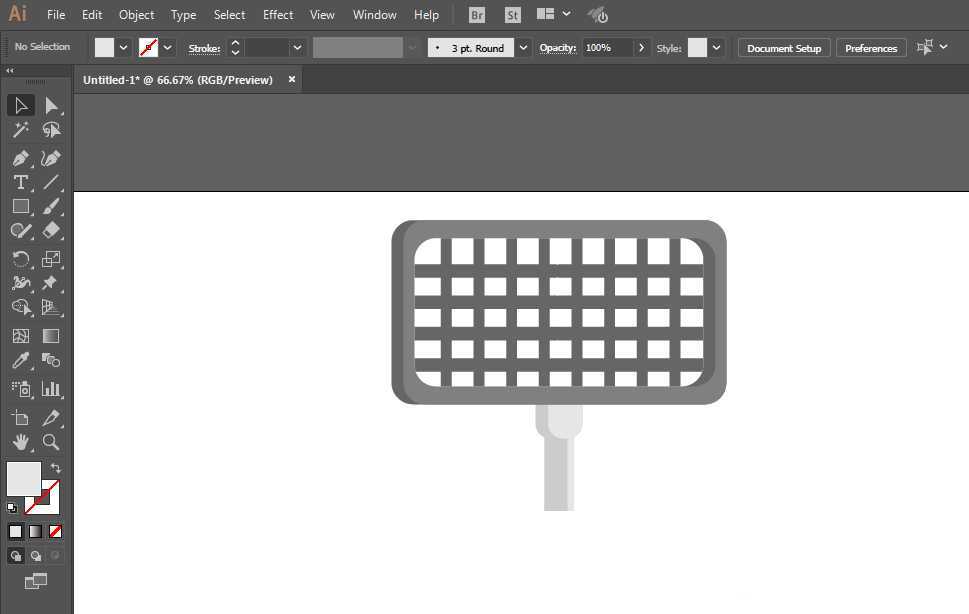This screenshot has width=969, height=614.
Task: Activate the Eyedropper tool
Action: (20, 361)
